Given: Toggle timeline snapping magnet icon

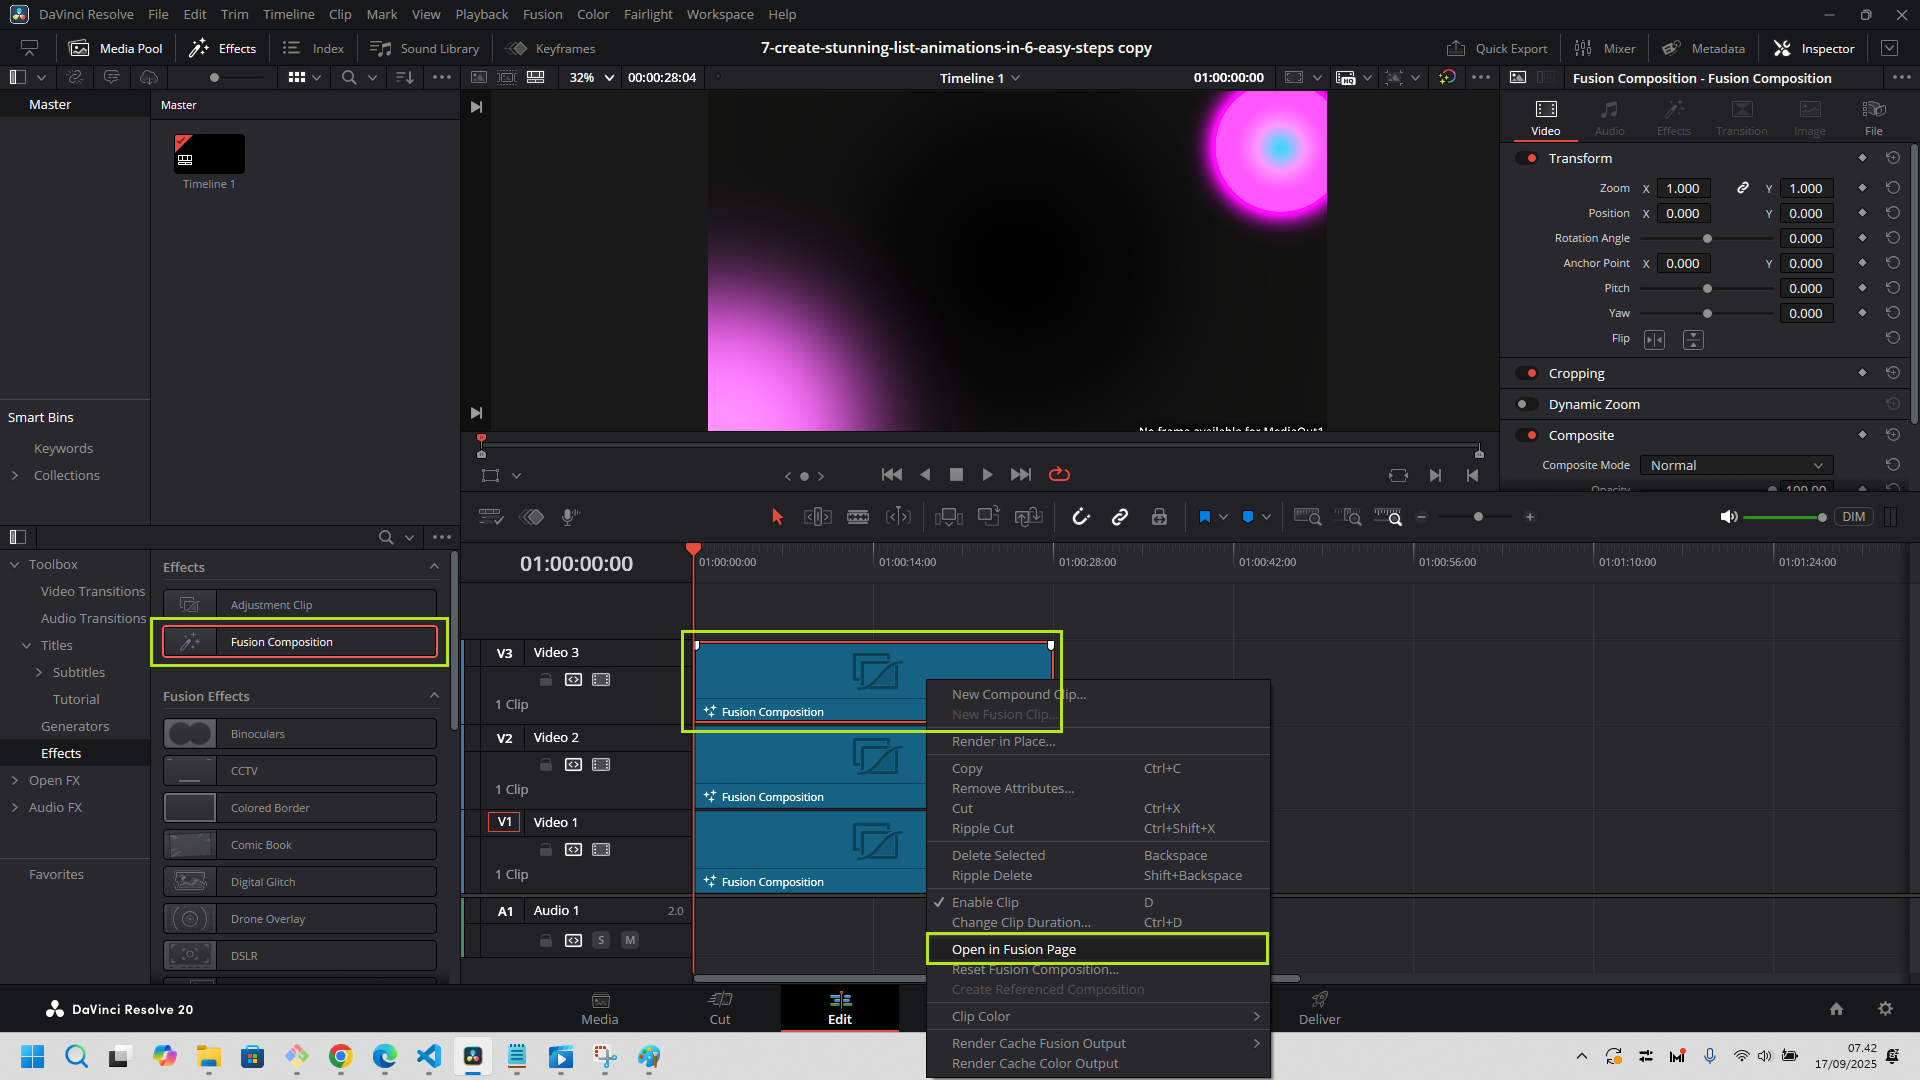Looking at the screenshot, I should coord(1081,517).
